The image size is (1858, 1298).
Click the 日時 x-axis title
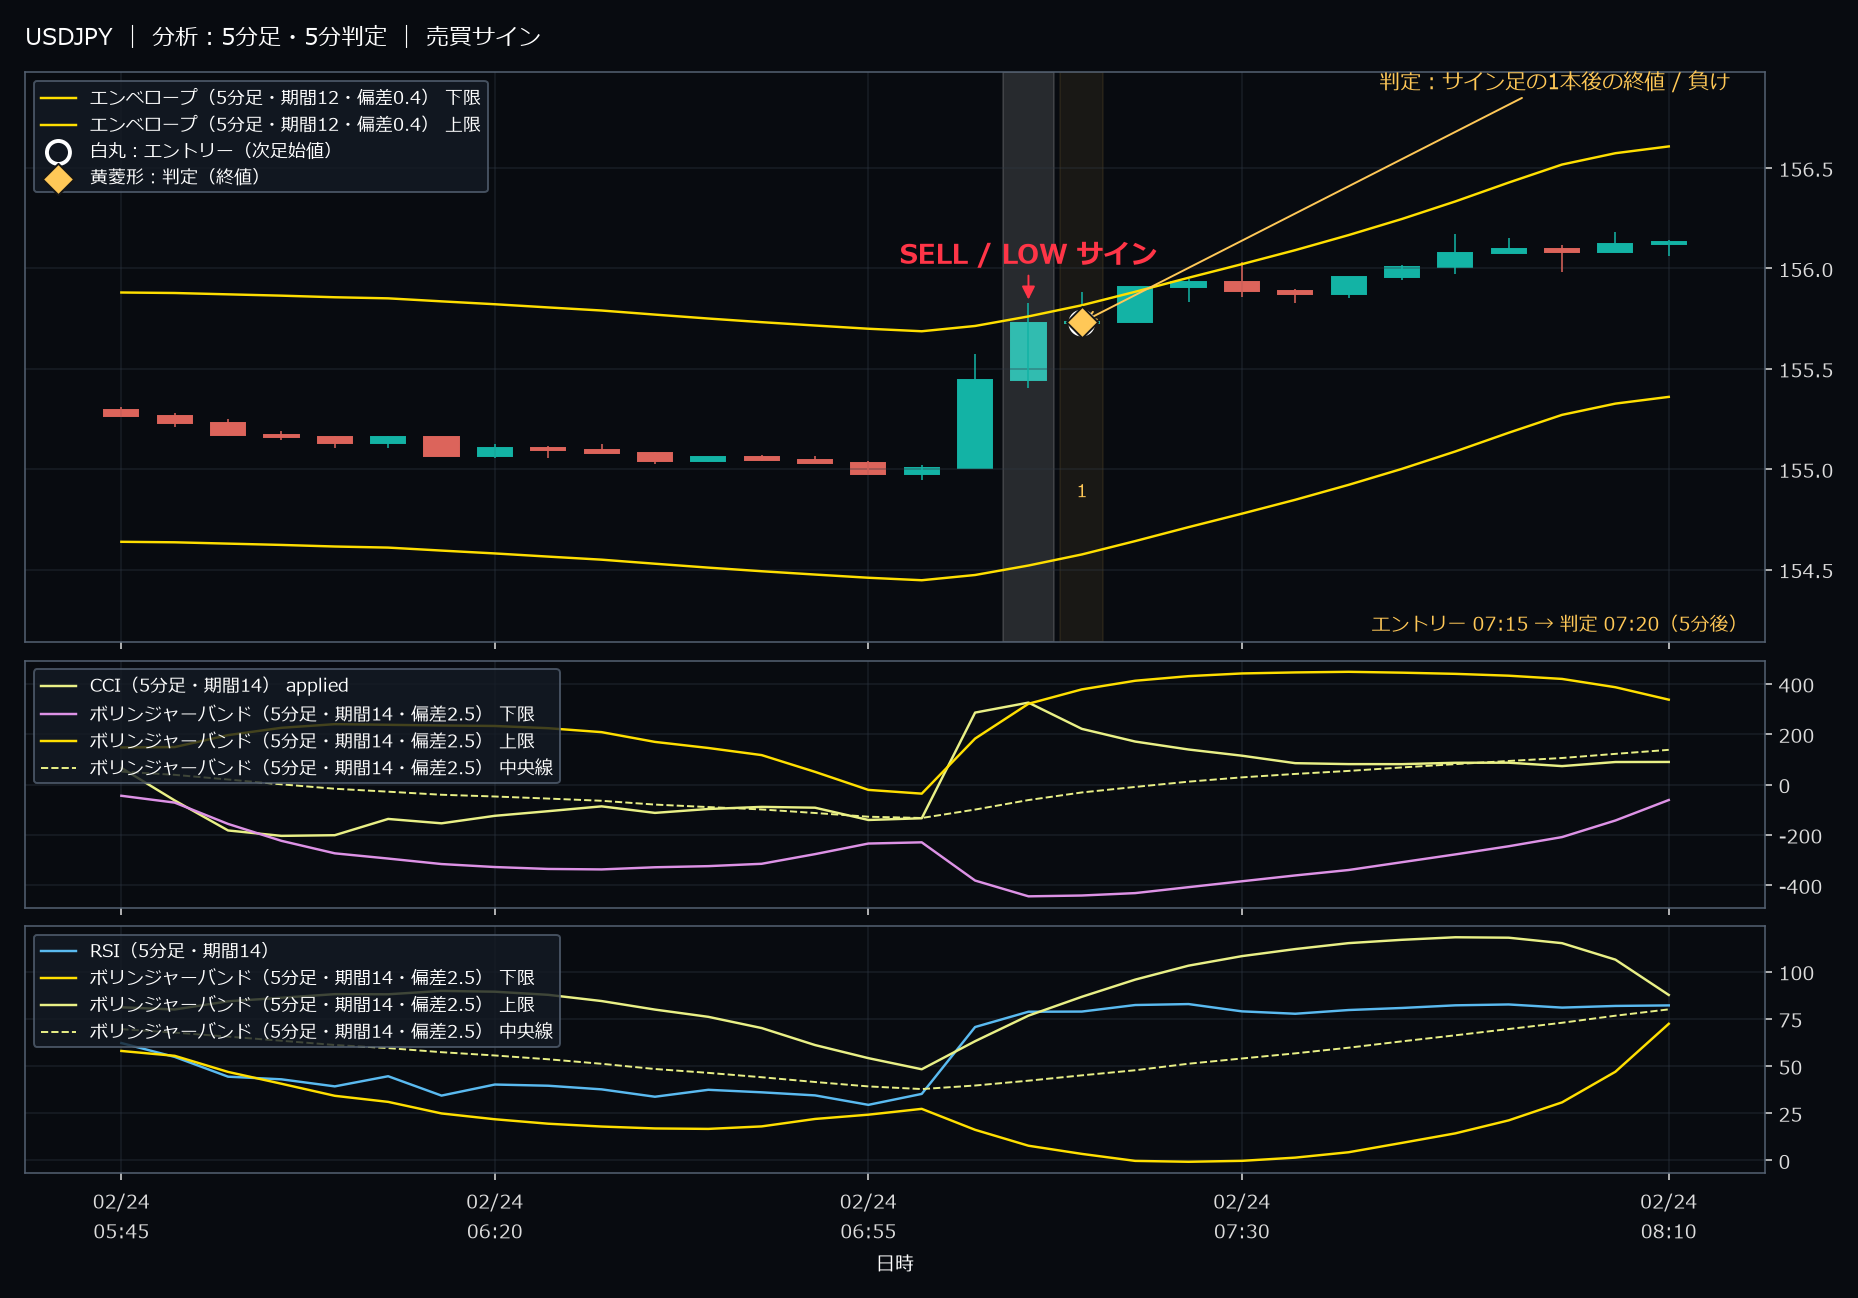point(895,1263)
